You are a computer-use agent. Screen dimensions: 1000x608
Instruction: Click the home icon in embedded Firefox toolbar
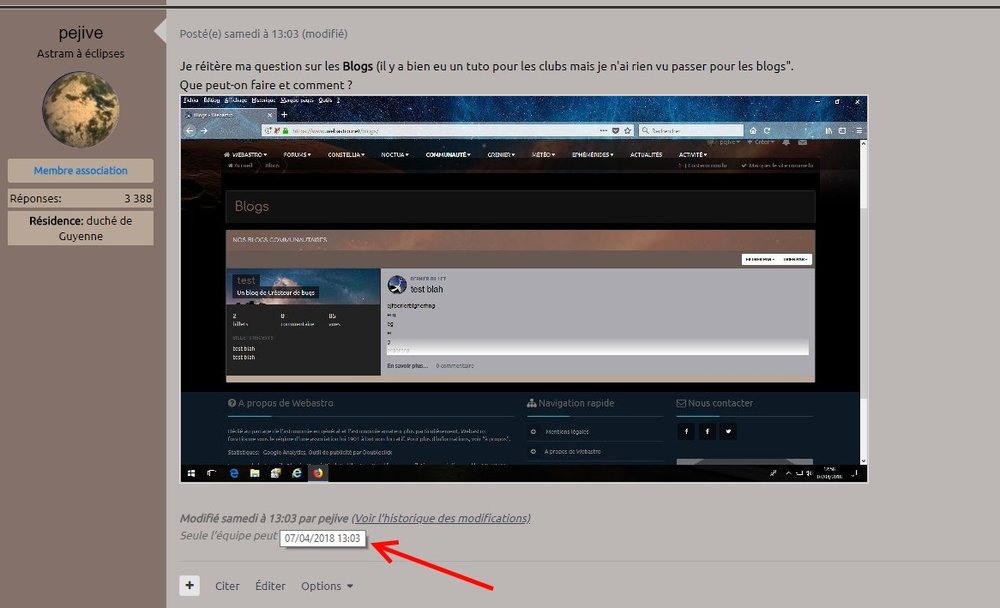[753, 130]
